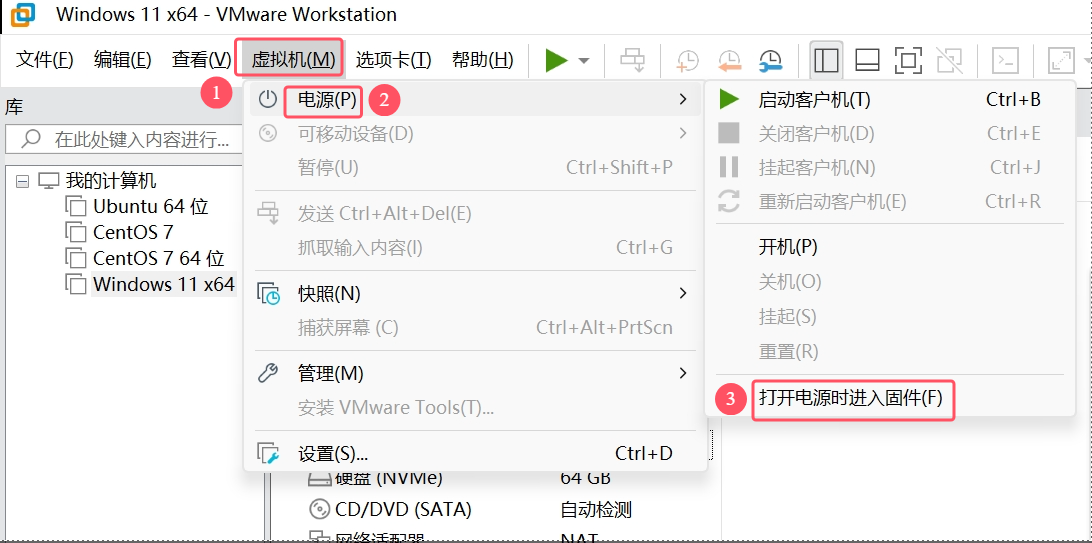Select CentOS 7 64 位 virtual machine
Viewport: 1092px width, 543px height.
(158, 258)
